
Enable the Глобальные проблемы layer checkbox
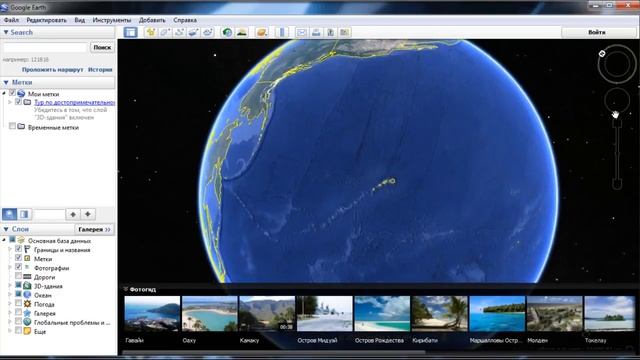coord(18,321)
